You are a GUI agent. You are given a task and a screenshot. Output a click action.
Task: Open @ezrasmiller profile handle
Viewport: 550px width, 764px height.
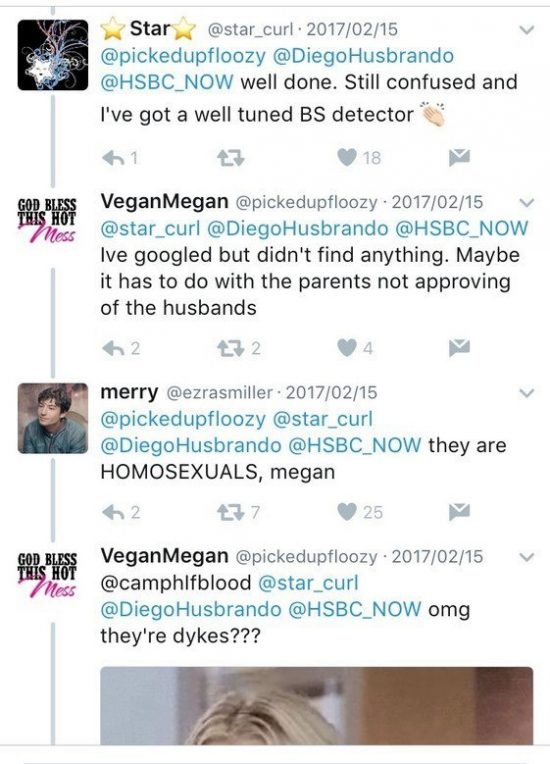(x=219, y=393)
